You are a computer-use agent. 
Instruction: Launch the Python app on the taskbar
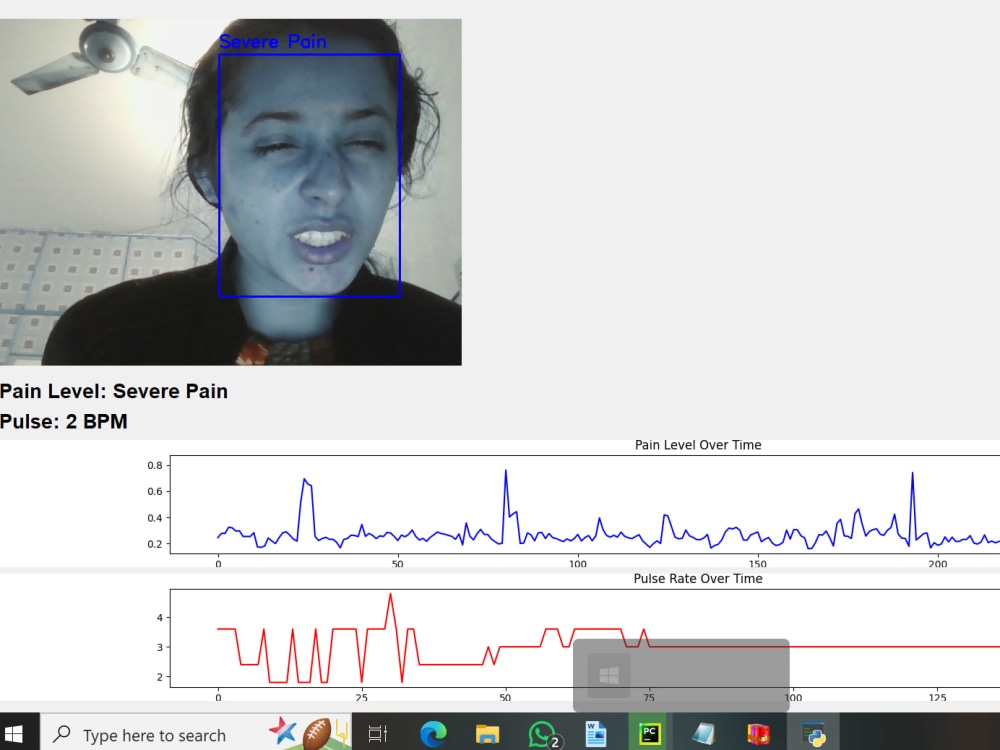point(813,734)
